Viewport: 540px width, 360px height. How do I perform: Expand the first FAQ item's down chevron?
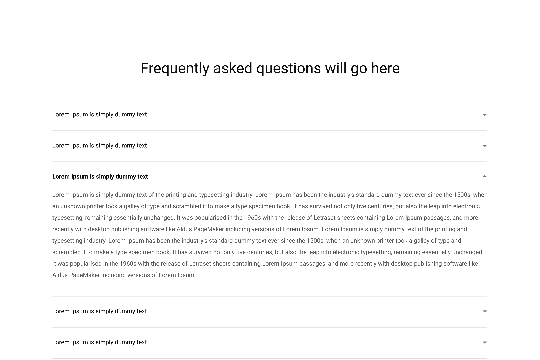[484, 115]
